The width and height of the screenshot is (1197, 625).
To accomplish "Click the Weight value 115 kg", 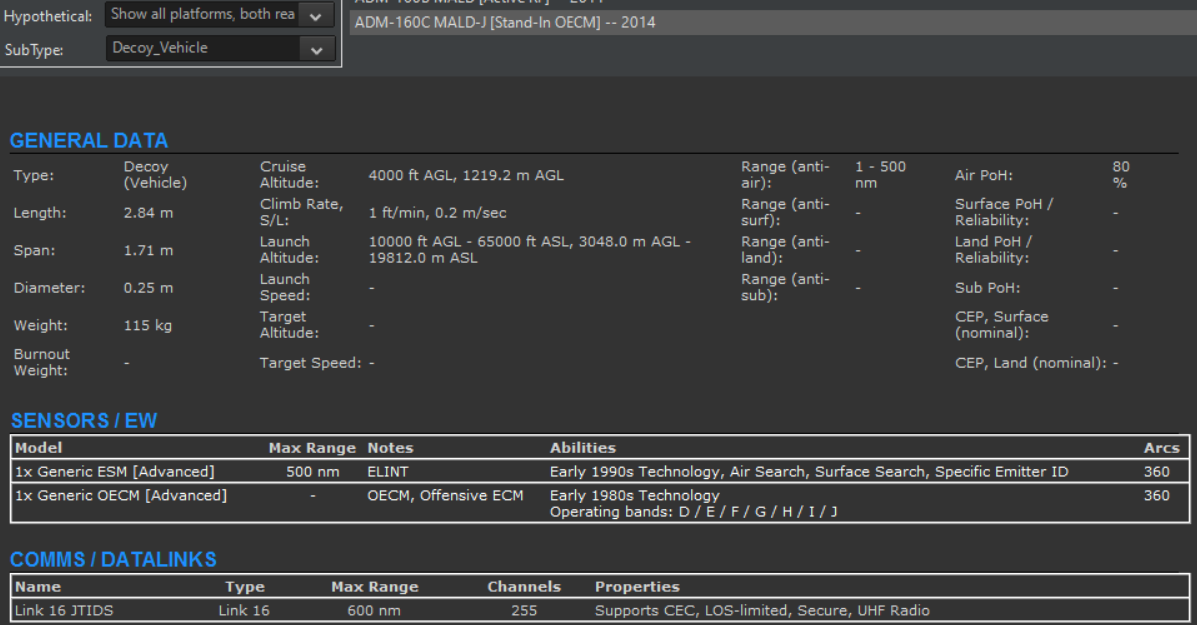I will (147, 325).
